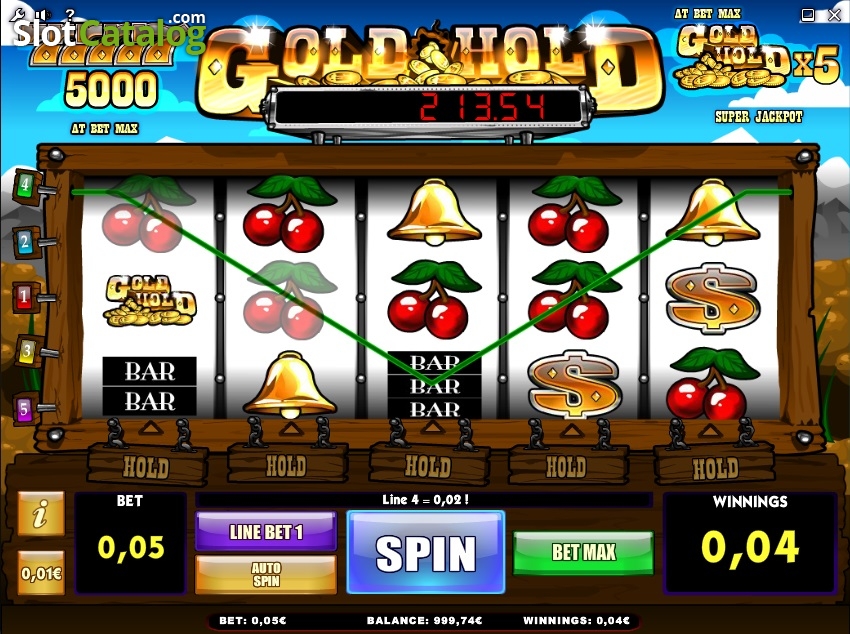Screen dimensions: 850x634
Task: Start AUTO SPIN
Action: [x=266, y=574]
